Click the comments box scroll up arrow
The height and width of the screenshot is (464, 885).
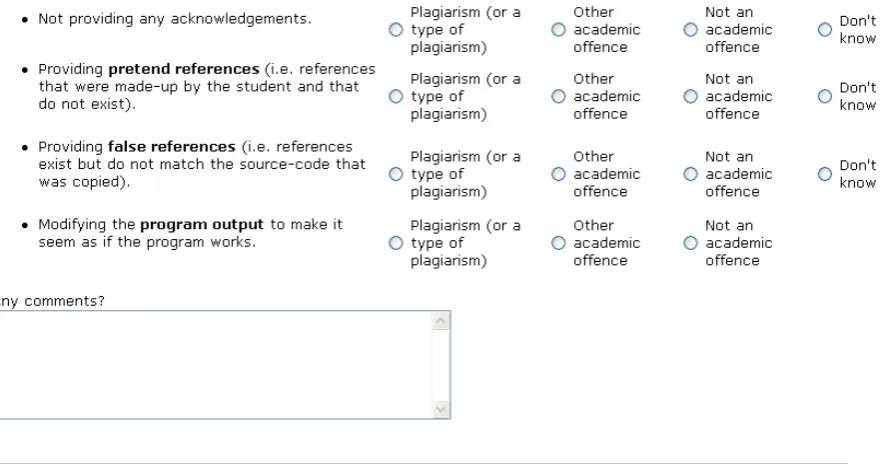click(x=441, y=321)
